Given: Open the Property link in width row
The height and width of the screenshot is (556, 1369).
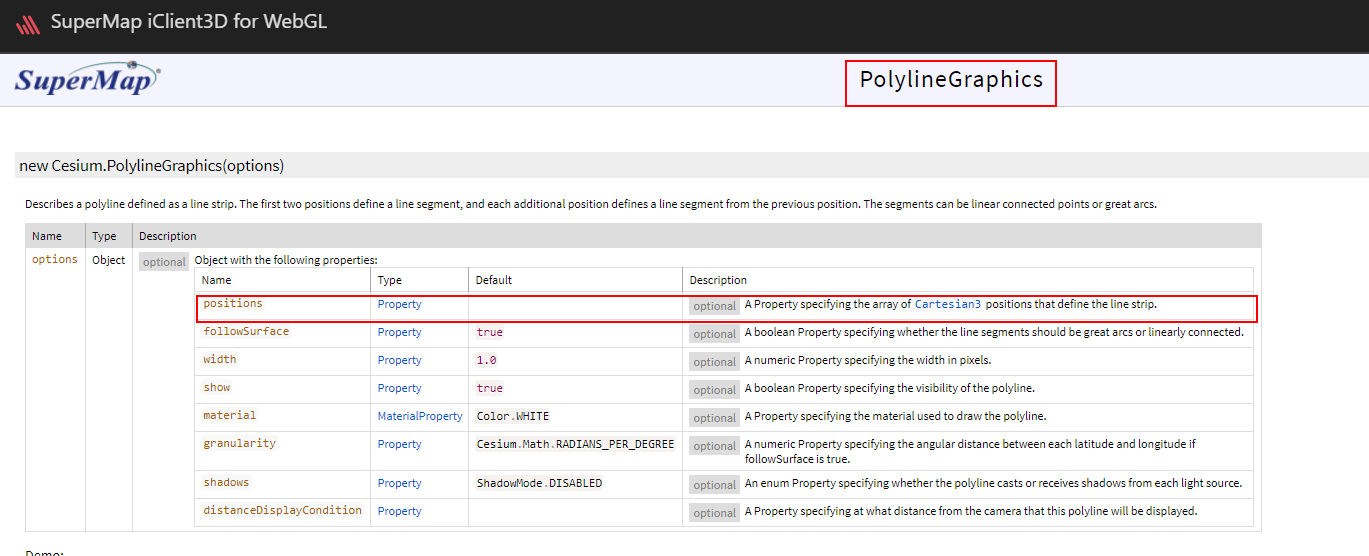Looking at the screenshot, I should click(x=399, y=360).
